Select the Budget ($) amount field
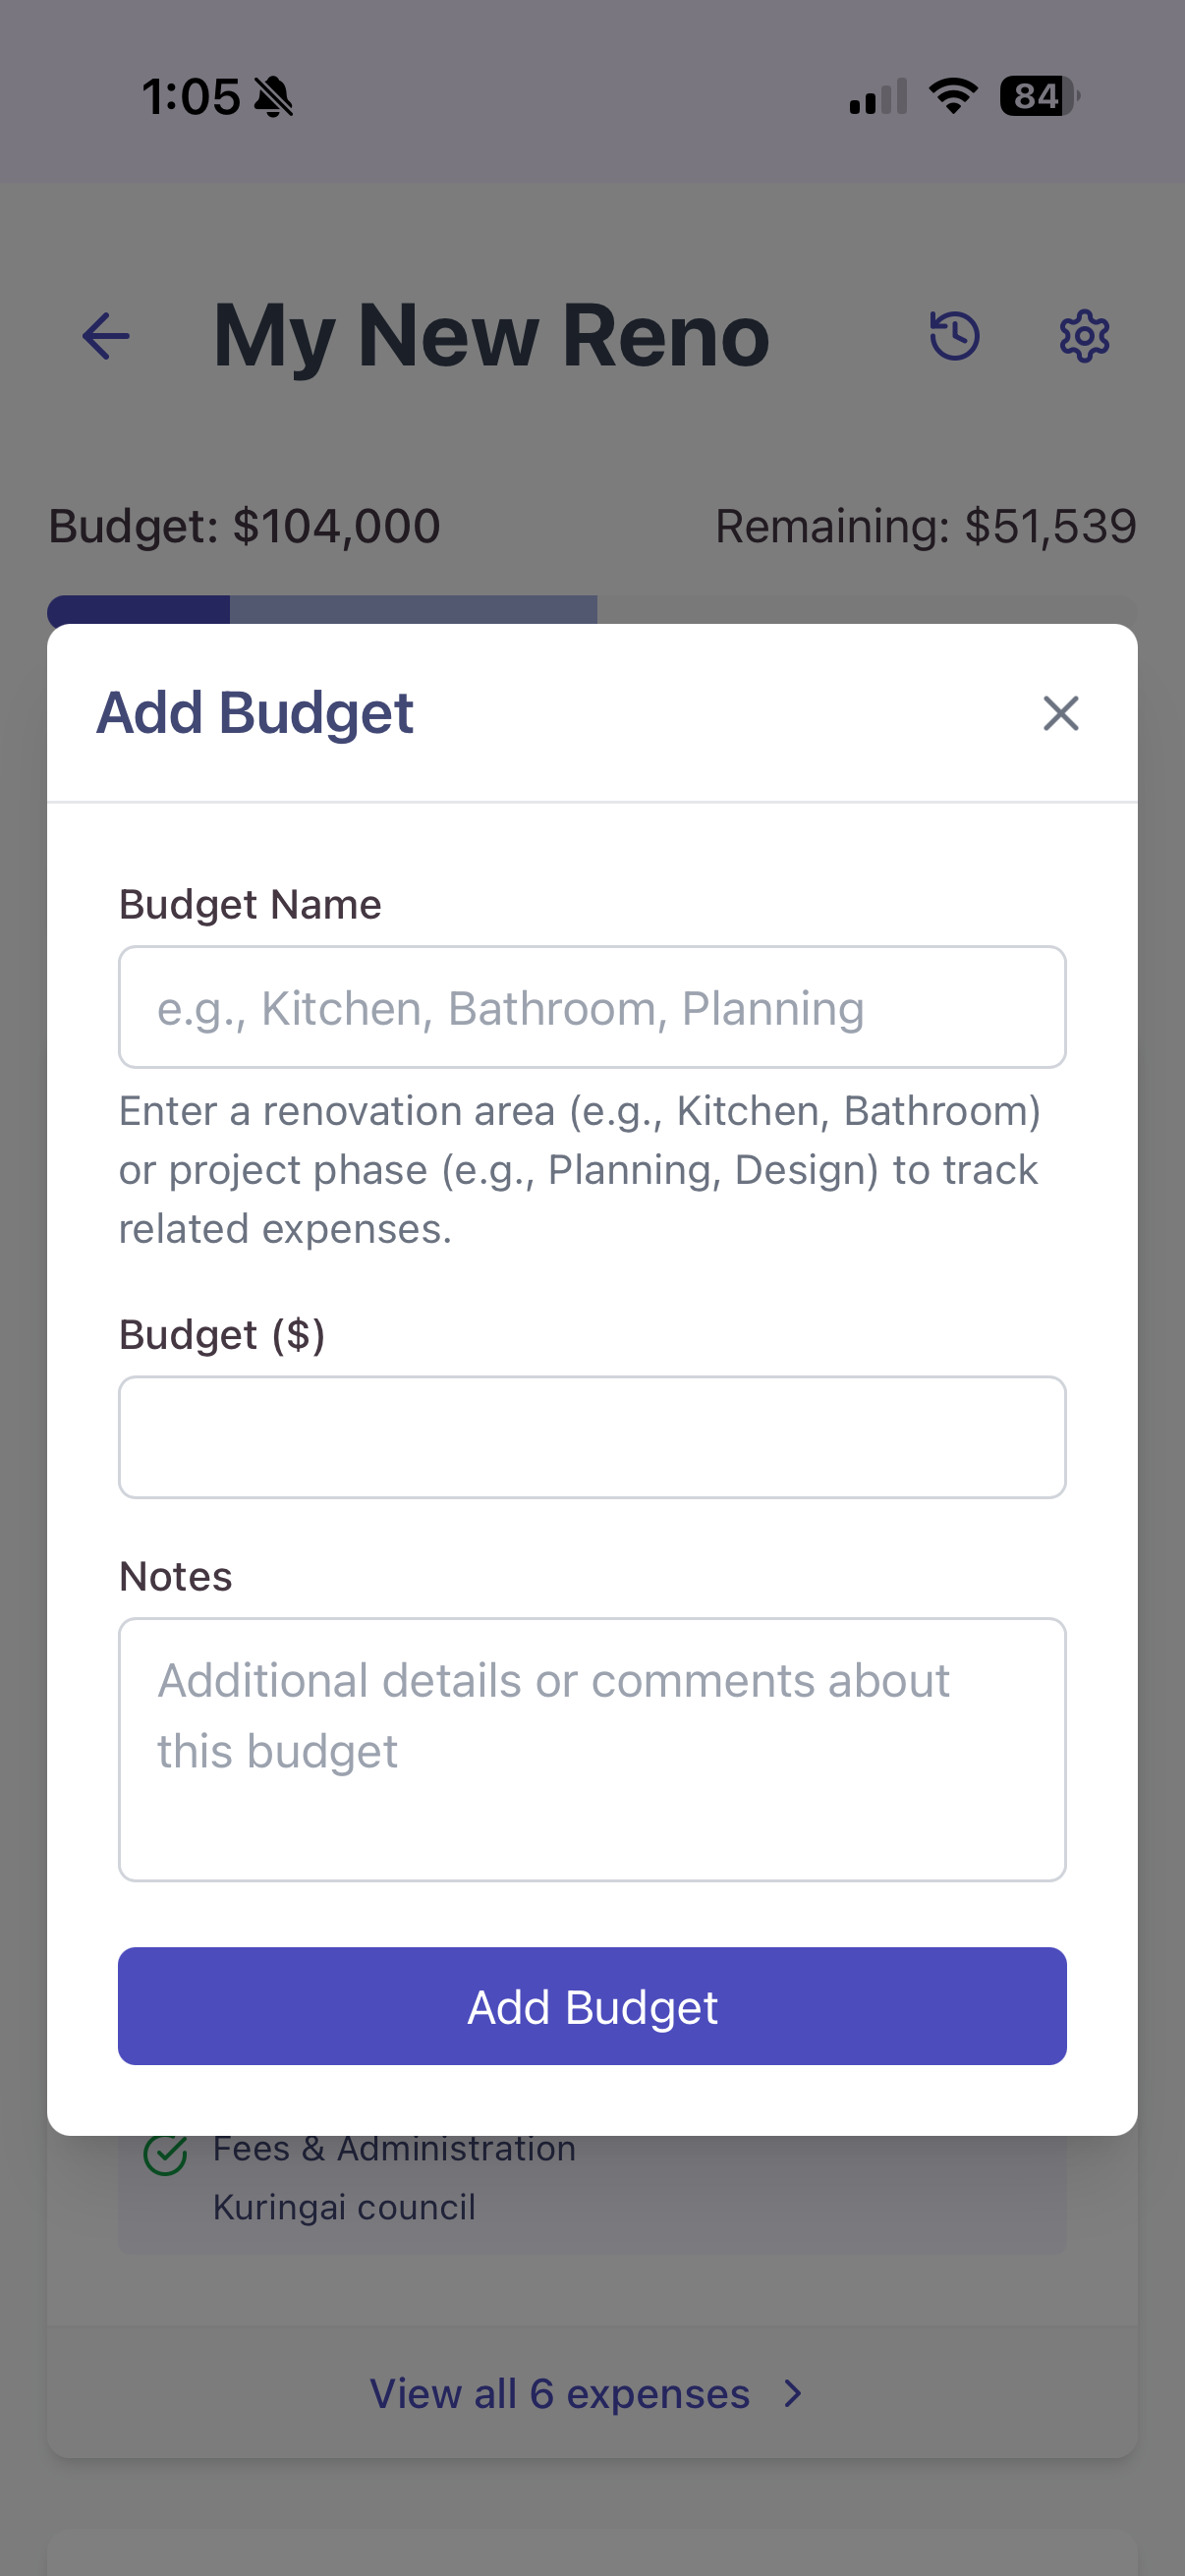 [x=592, y=1437]
